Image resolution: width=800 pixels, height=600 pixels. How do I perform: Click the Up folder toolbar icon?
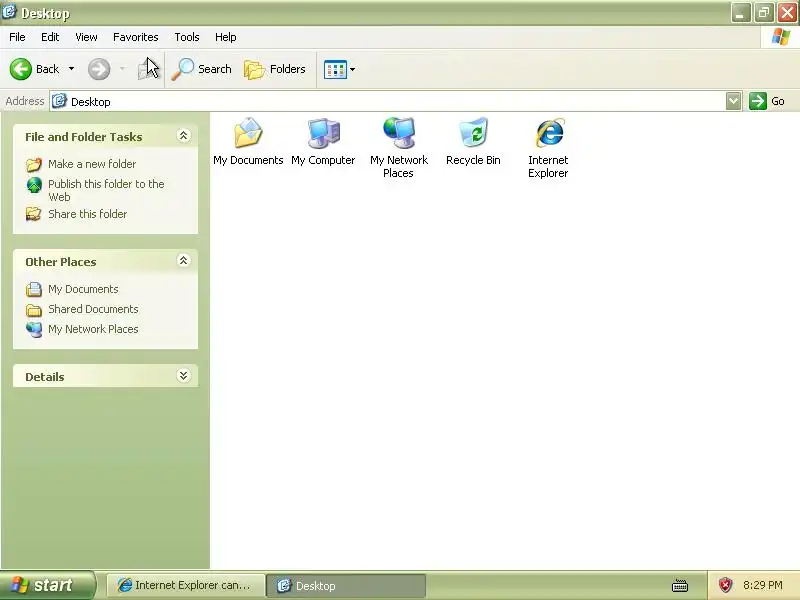[147, 69]
